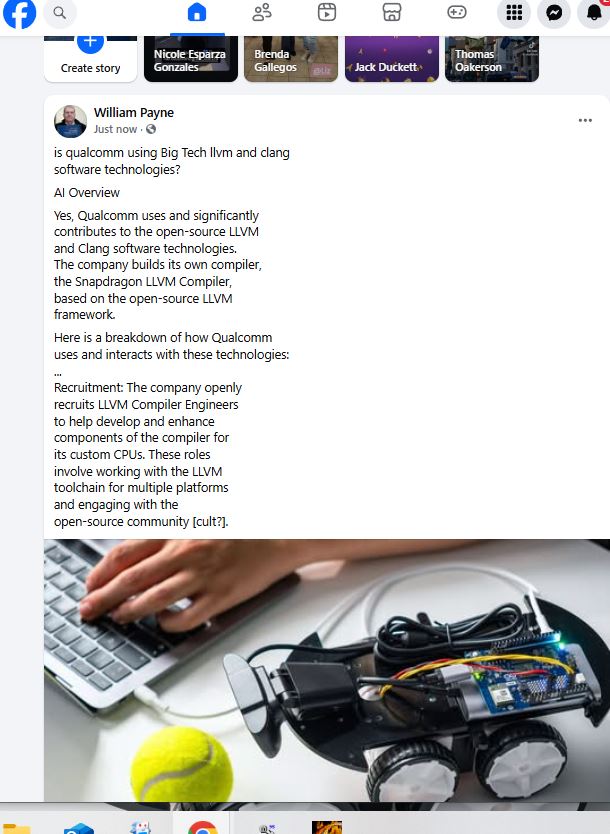Open the Friends tab icon
The width and height of the screenshot is (610, 834).
(x=262, y=13)
